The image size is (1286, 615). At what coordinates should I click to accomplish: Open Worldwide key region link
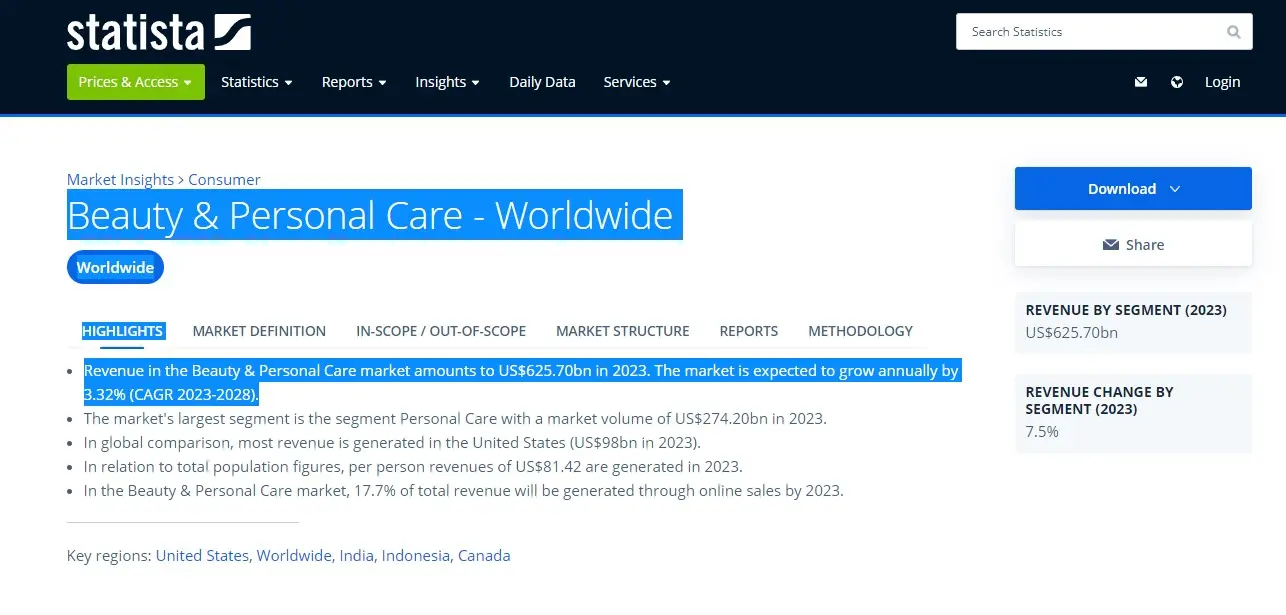point(294,556)
